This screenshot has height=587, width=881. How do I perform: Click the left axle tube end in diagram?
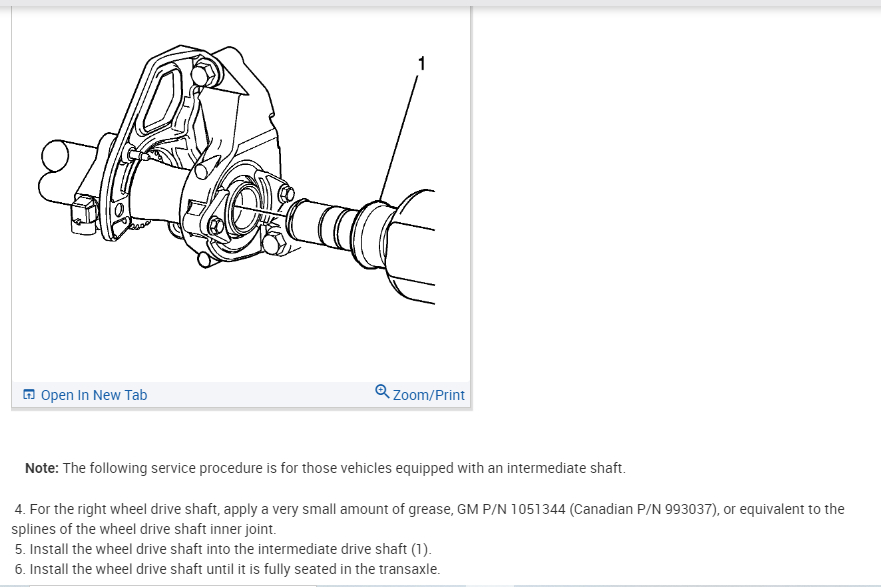pos(55,156)
